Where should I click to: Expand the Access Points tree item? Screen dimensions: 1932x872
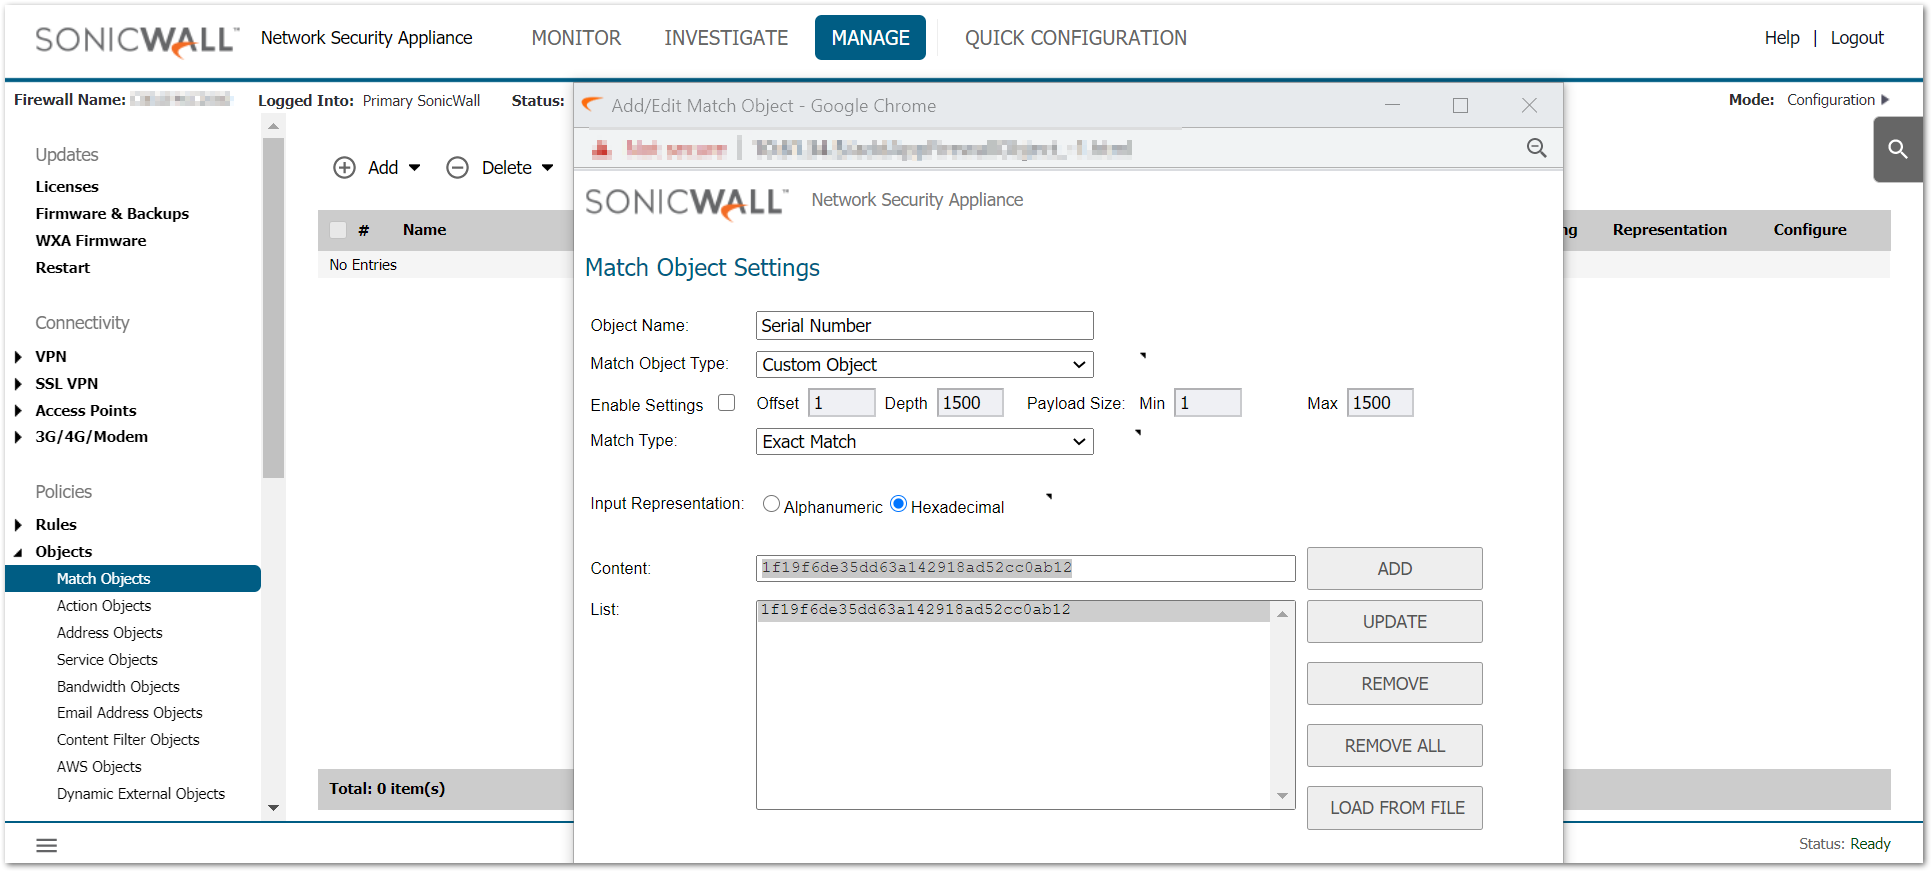point(19,411)
